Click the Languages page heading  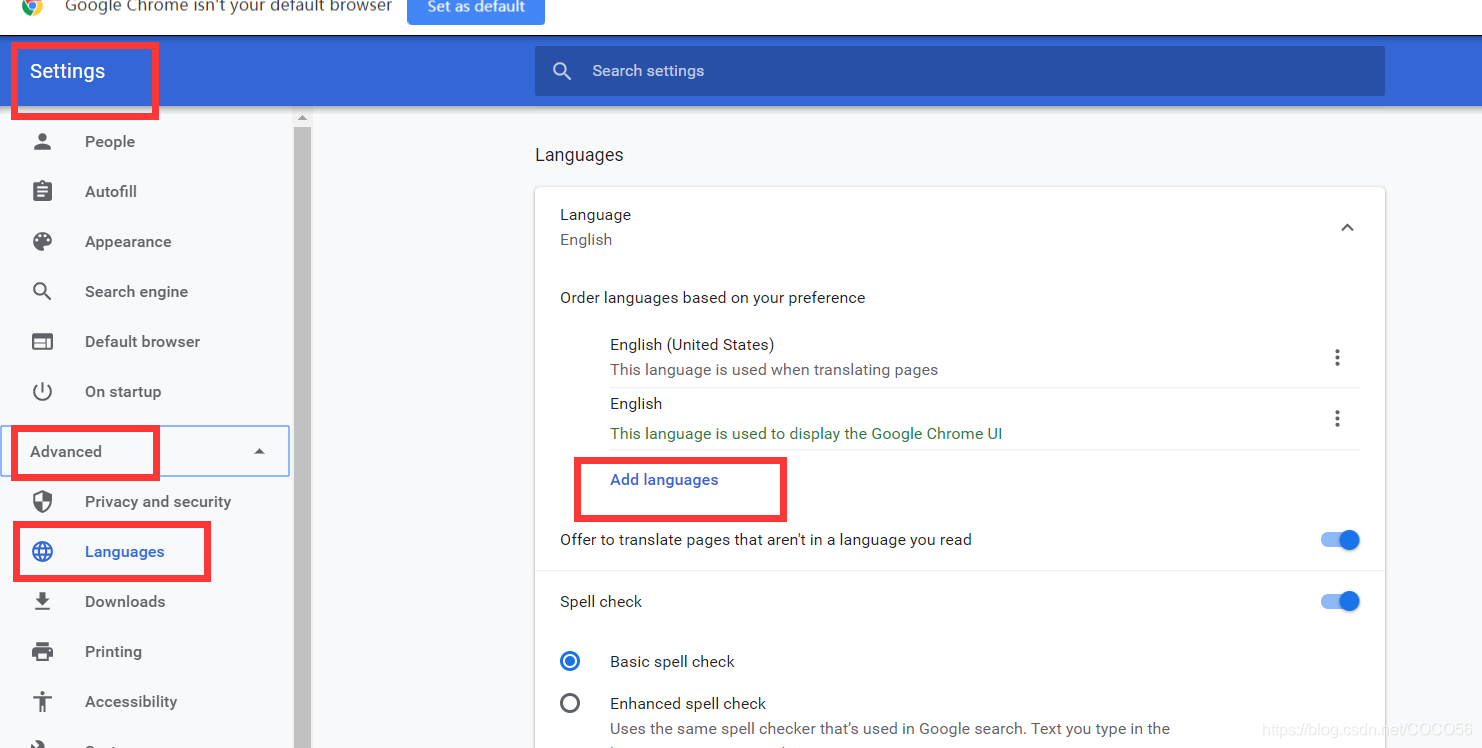(x=579, y=155)
